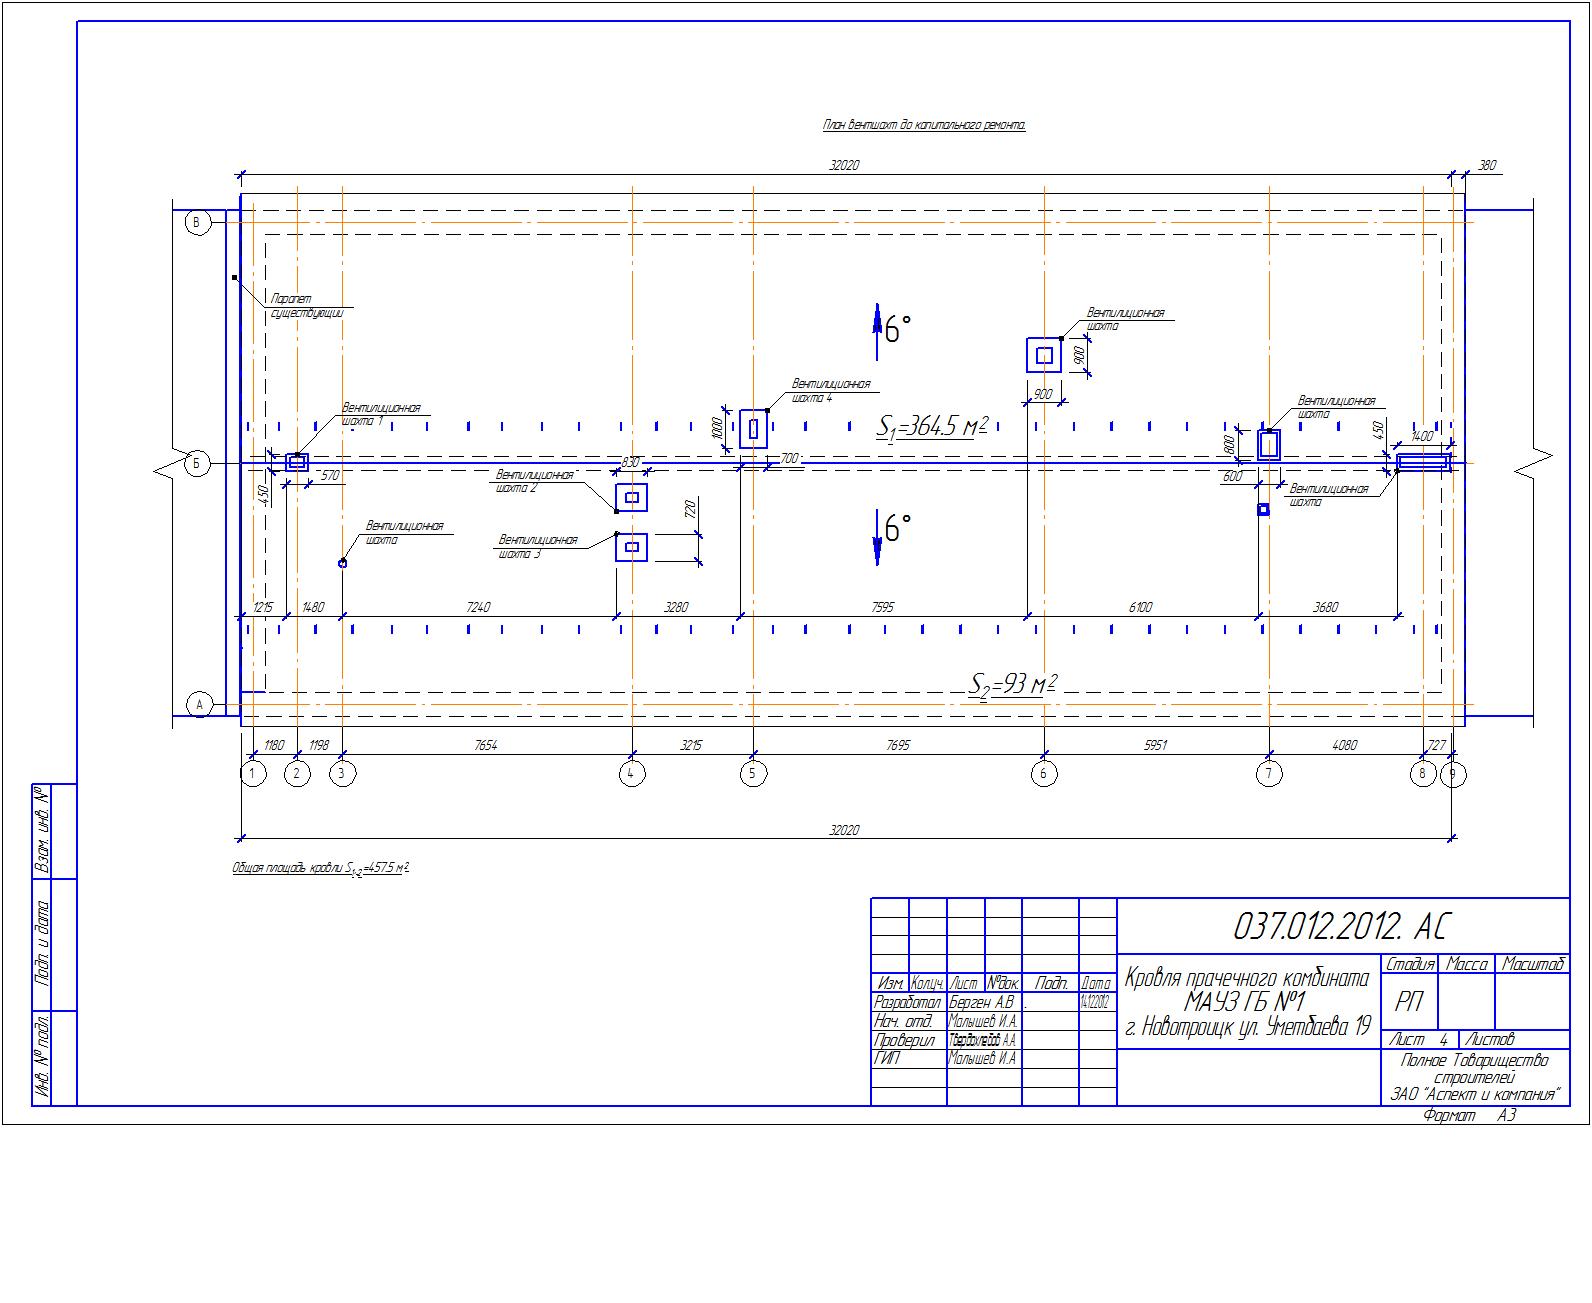Click the '727' dimension value

pos(1436,745)
